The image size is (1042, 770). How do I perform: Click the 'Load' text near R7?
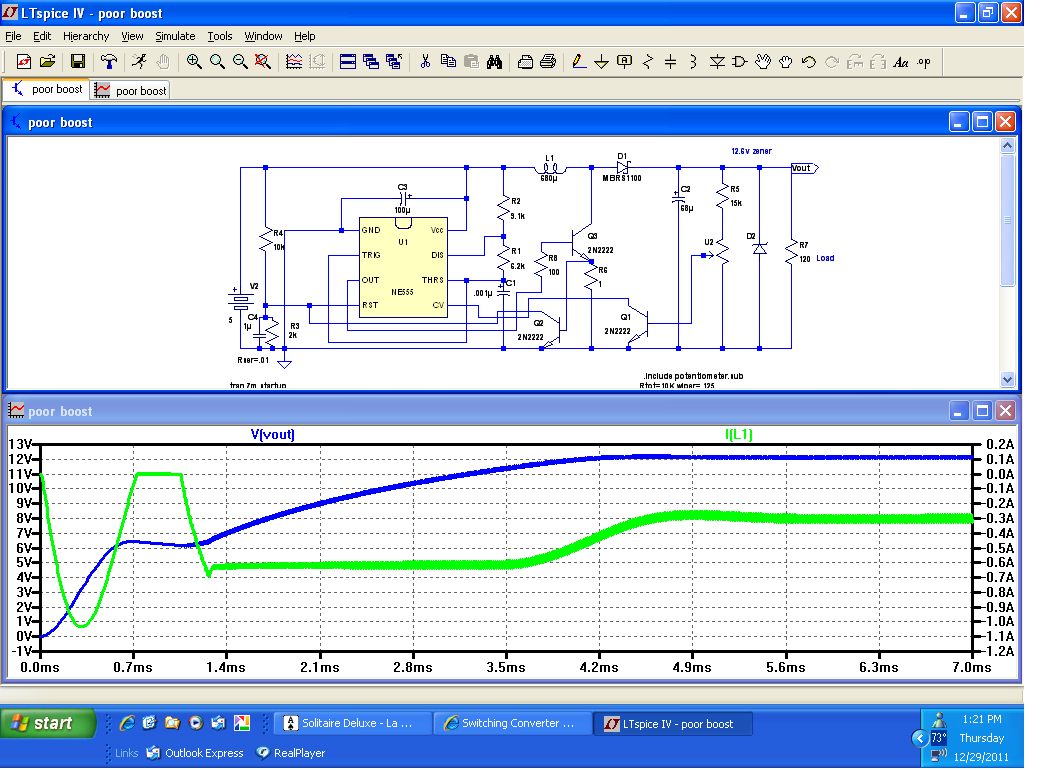(825, 258)
